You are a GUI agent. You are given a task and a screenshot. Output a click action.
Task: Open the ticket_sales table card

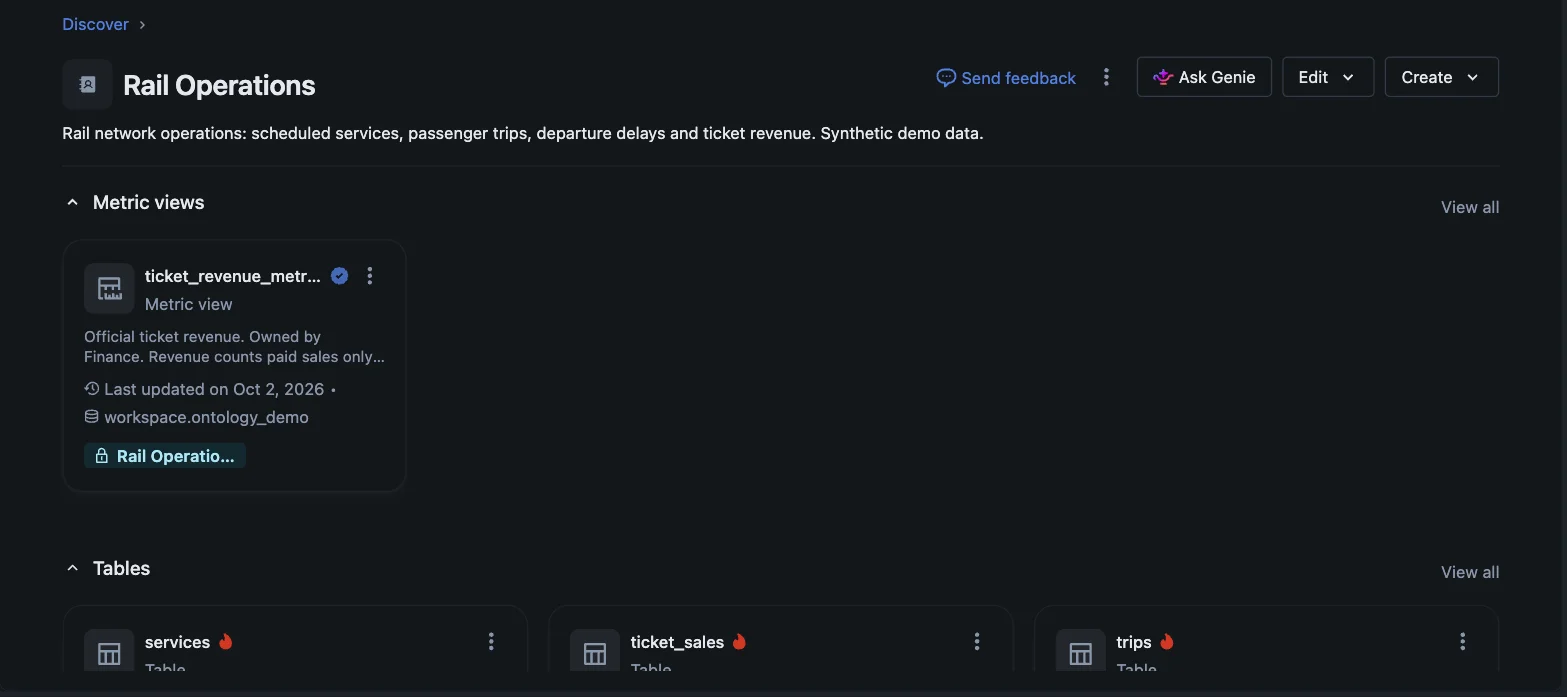tap(781, 638)
